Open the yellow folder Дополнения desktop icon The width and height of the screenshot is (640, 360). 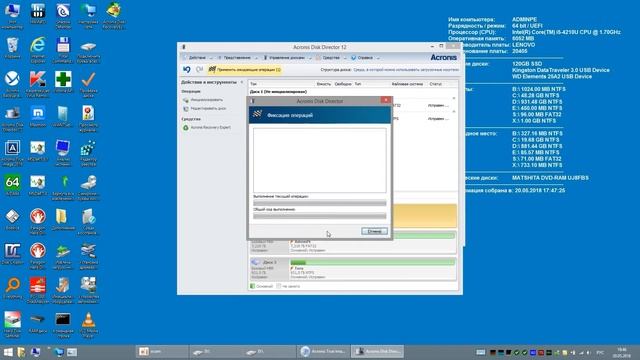[63, 220]
